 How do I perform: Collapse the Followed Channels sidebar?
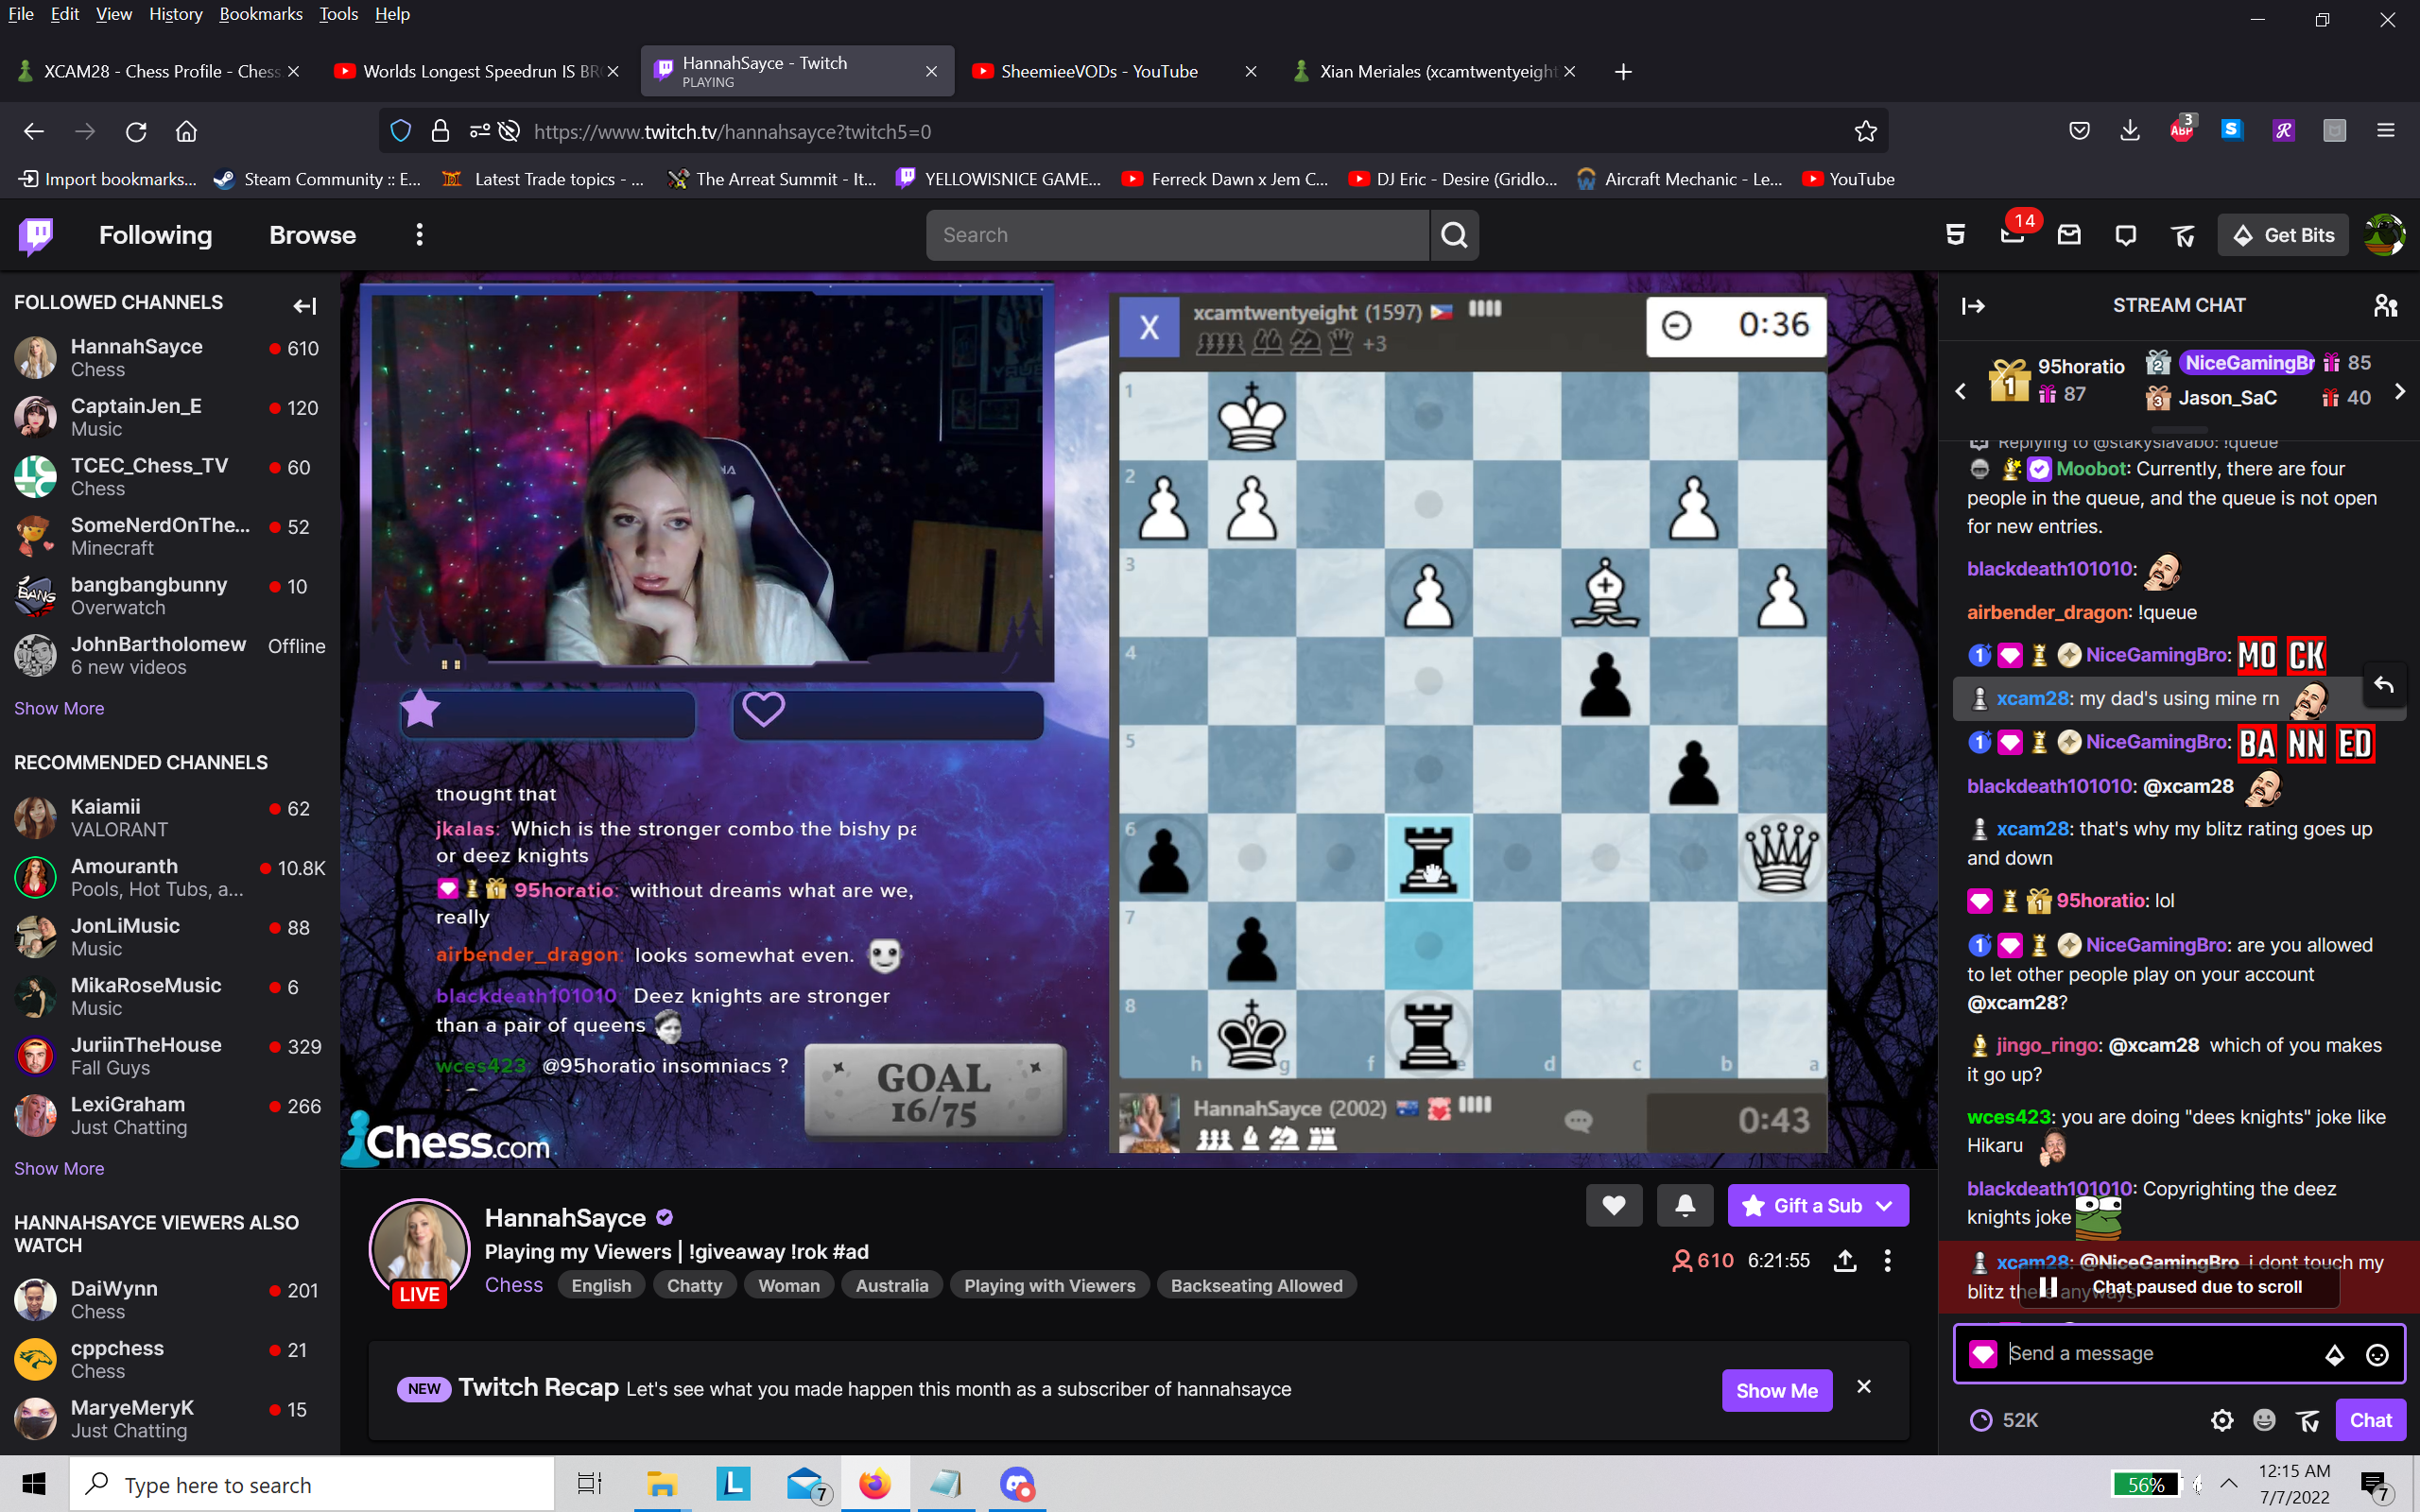coord(304,306)
